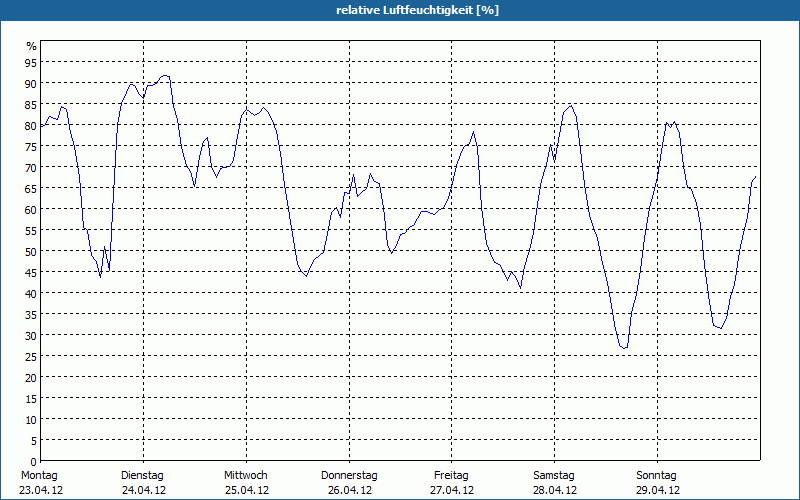Screen dimensions: 800x500
Task: Select the date '25.04.12'
Action: pos(247,490)
